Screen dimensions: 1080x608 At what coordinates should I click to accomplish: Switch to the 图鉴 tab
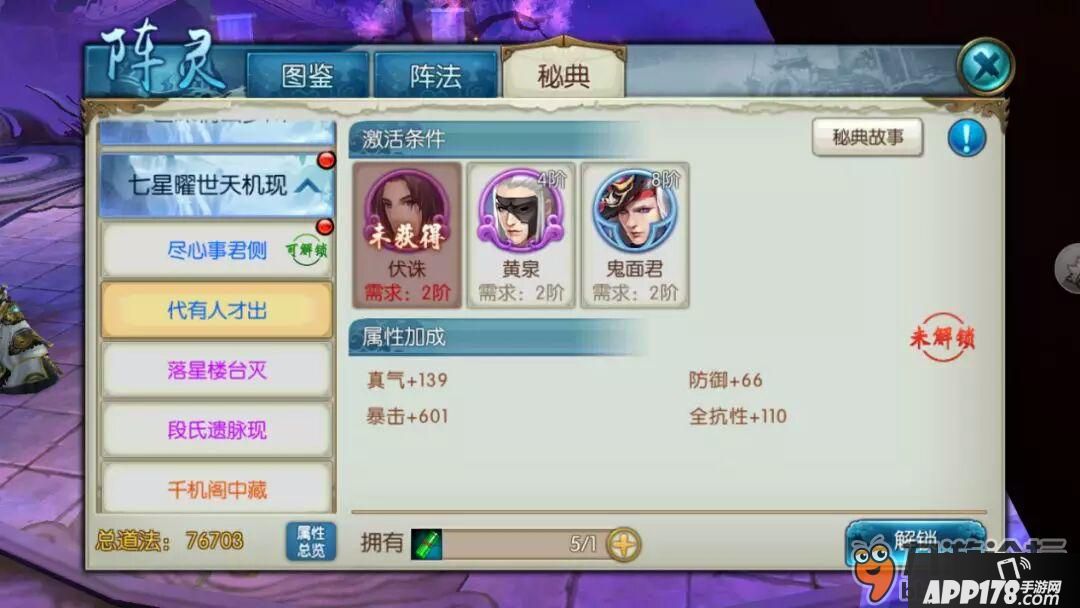pyautogui.click(x=307, y=75)
